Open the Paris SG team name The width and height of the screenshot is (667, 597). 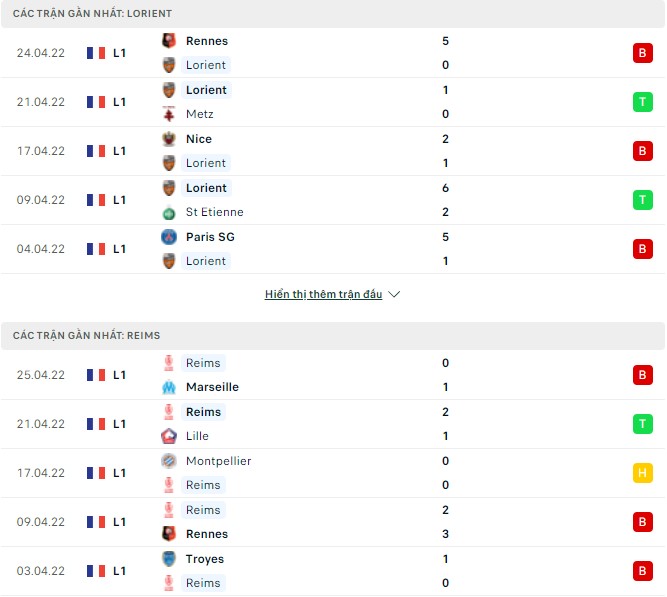(x=210, y=237)
